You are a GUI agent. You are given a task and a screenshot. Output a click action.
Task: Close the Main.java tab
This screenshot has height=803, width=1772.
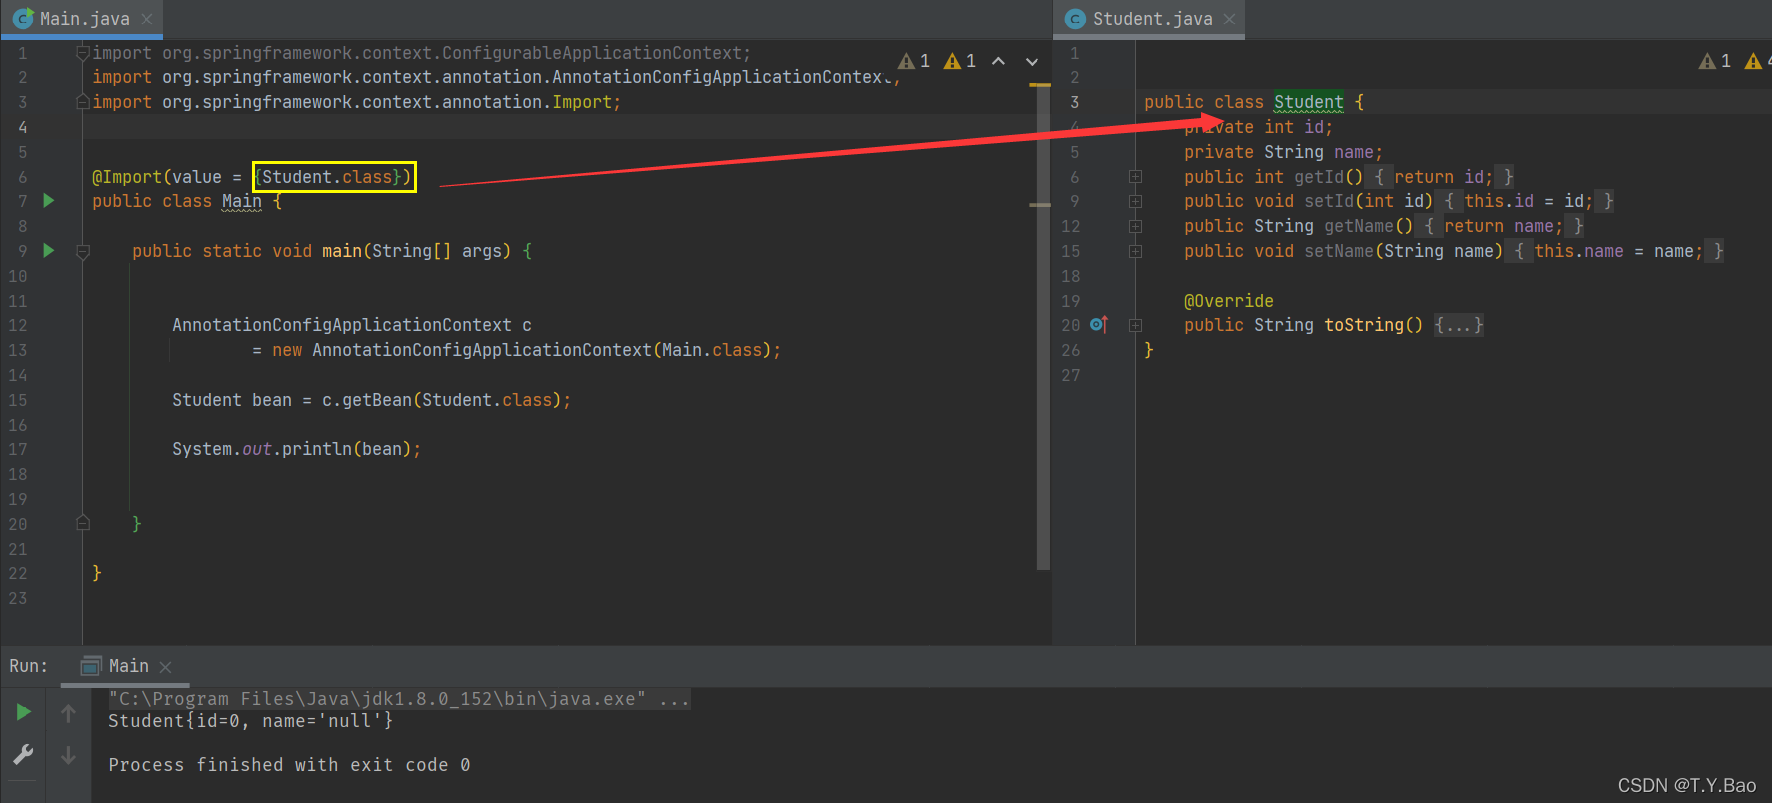(147, 19)
